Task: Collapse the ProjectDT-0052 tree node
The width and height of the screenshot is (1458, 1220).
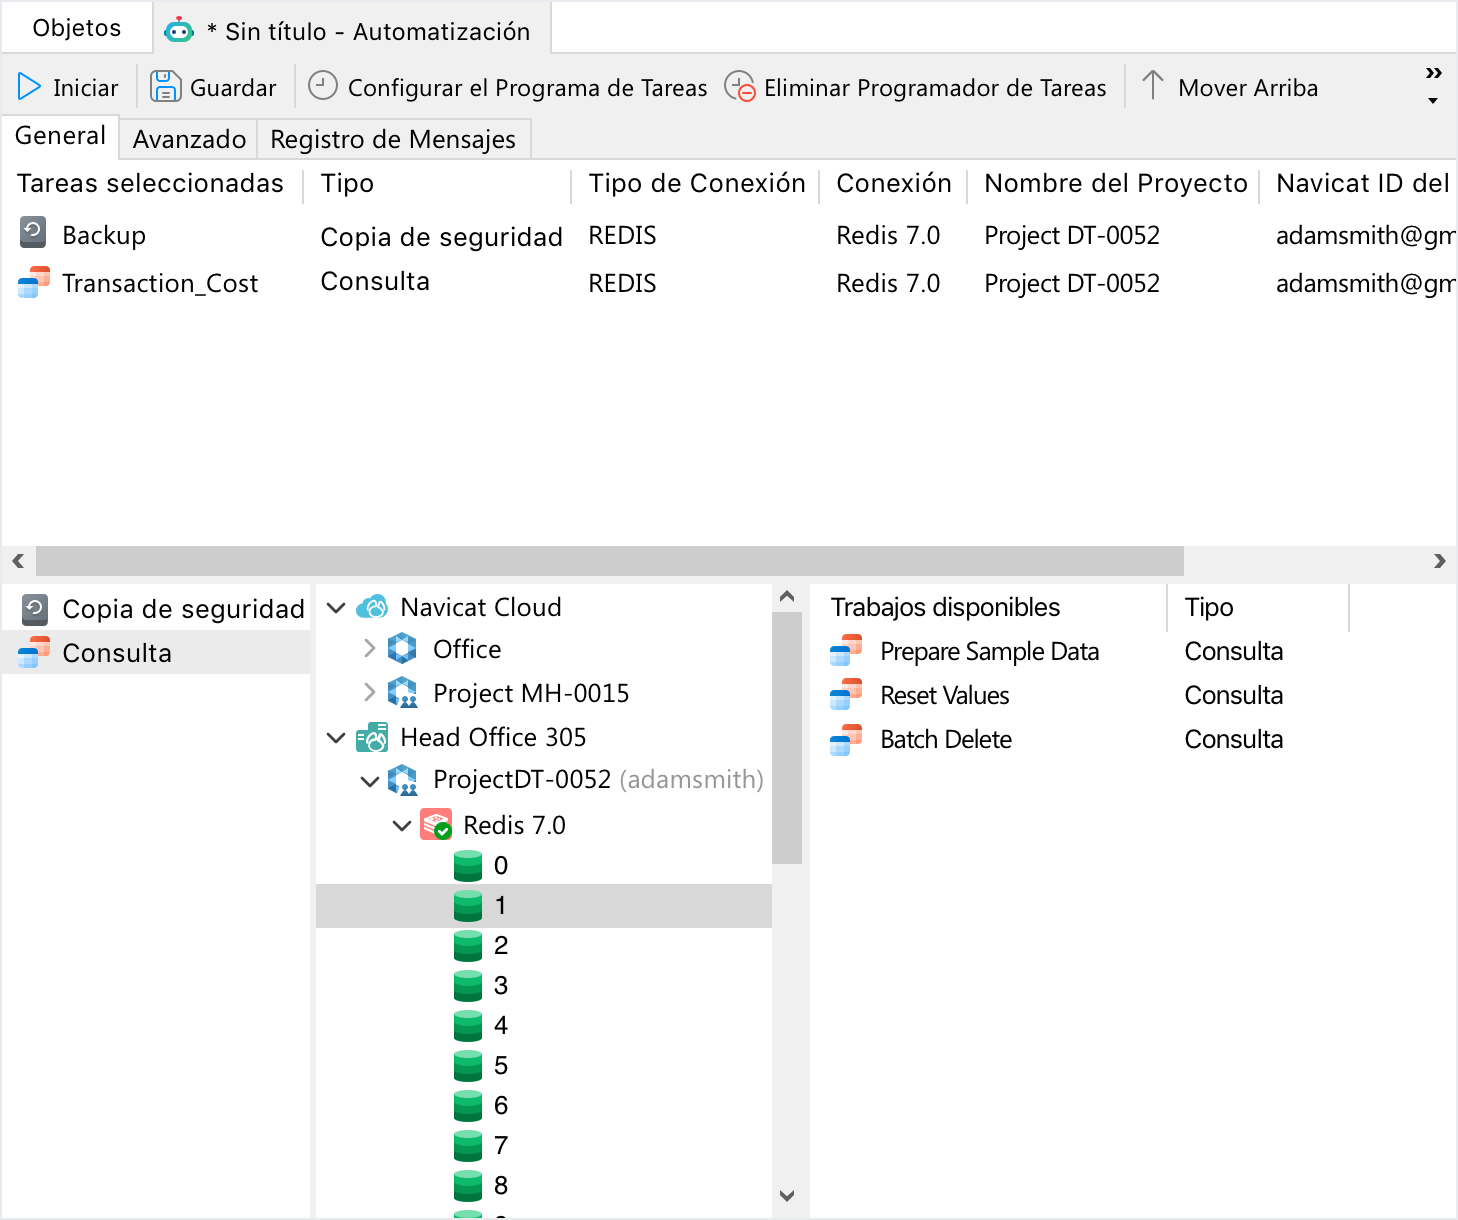Action: (368, 779)
